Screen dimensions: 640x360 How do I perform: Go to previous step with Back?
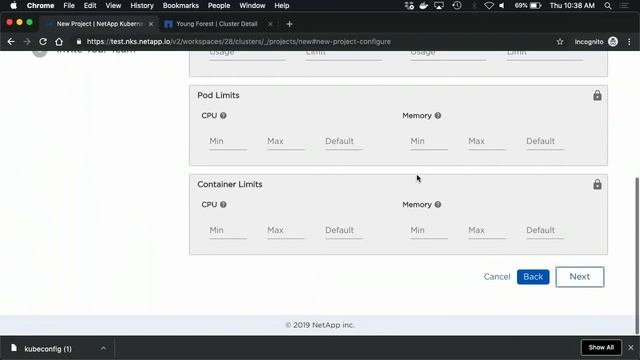click(533, 277)
